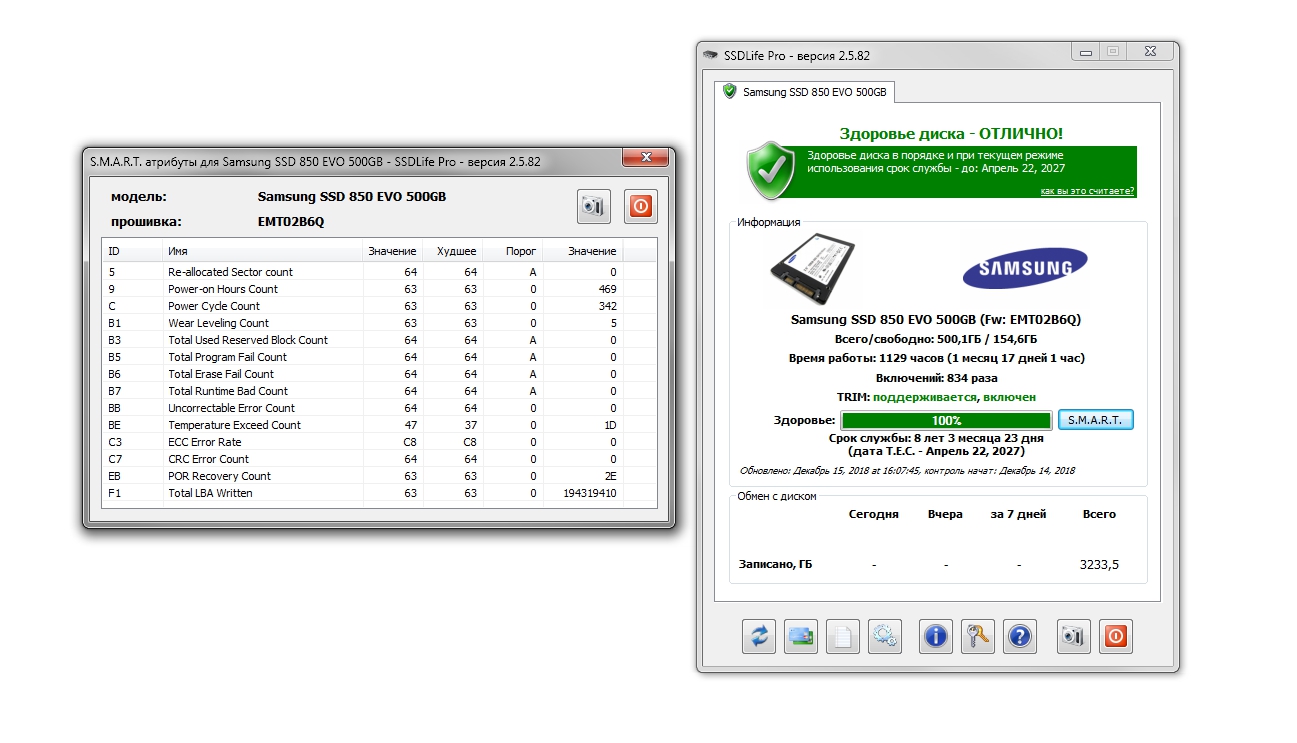Open the S.M.A.R.T. button
Screen dimensions: 1297x743
coord(1095,420)
